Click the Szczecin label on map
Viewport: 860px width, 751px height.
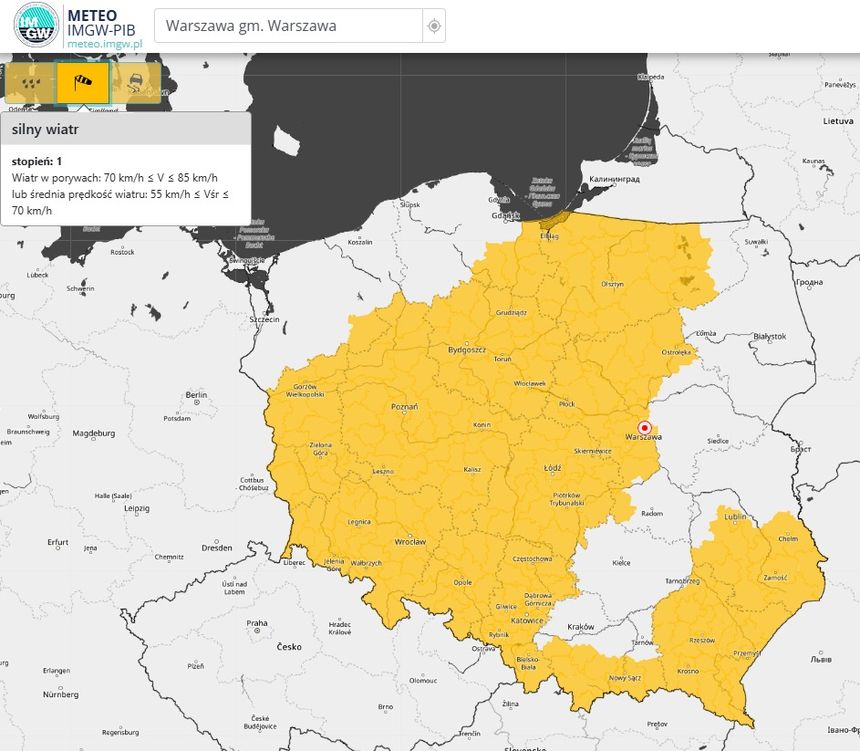tap(264, 319)
